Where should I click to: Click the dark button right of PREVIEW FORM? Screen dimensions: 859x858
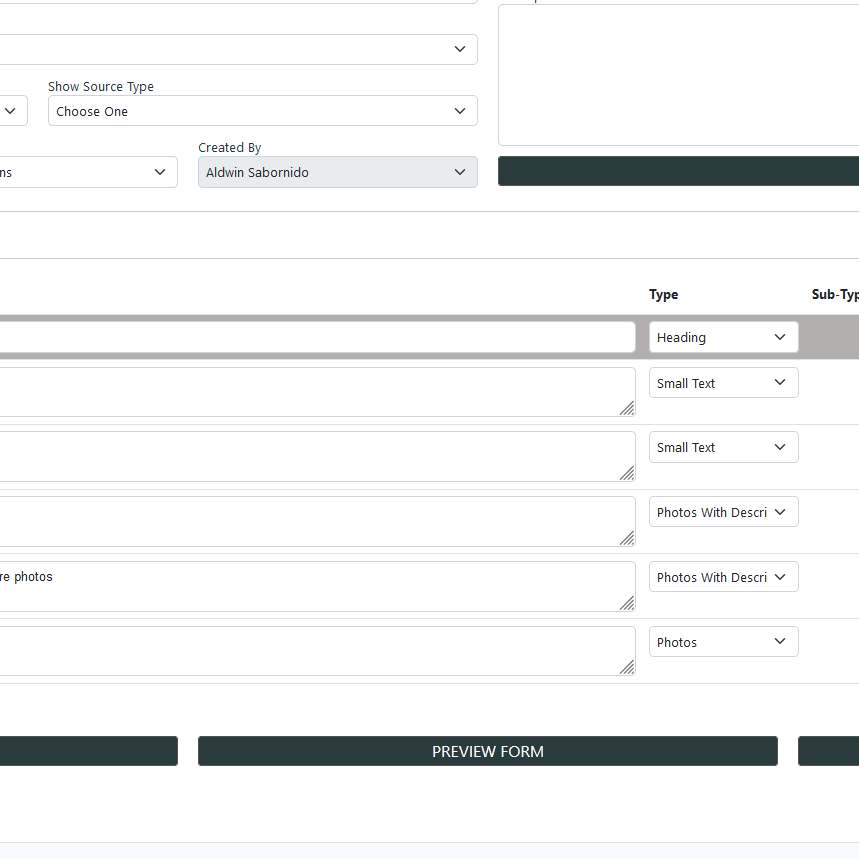(828, 751)
